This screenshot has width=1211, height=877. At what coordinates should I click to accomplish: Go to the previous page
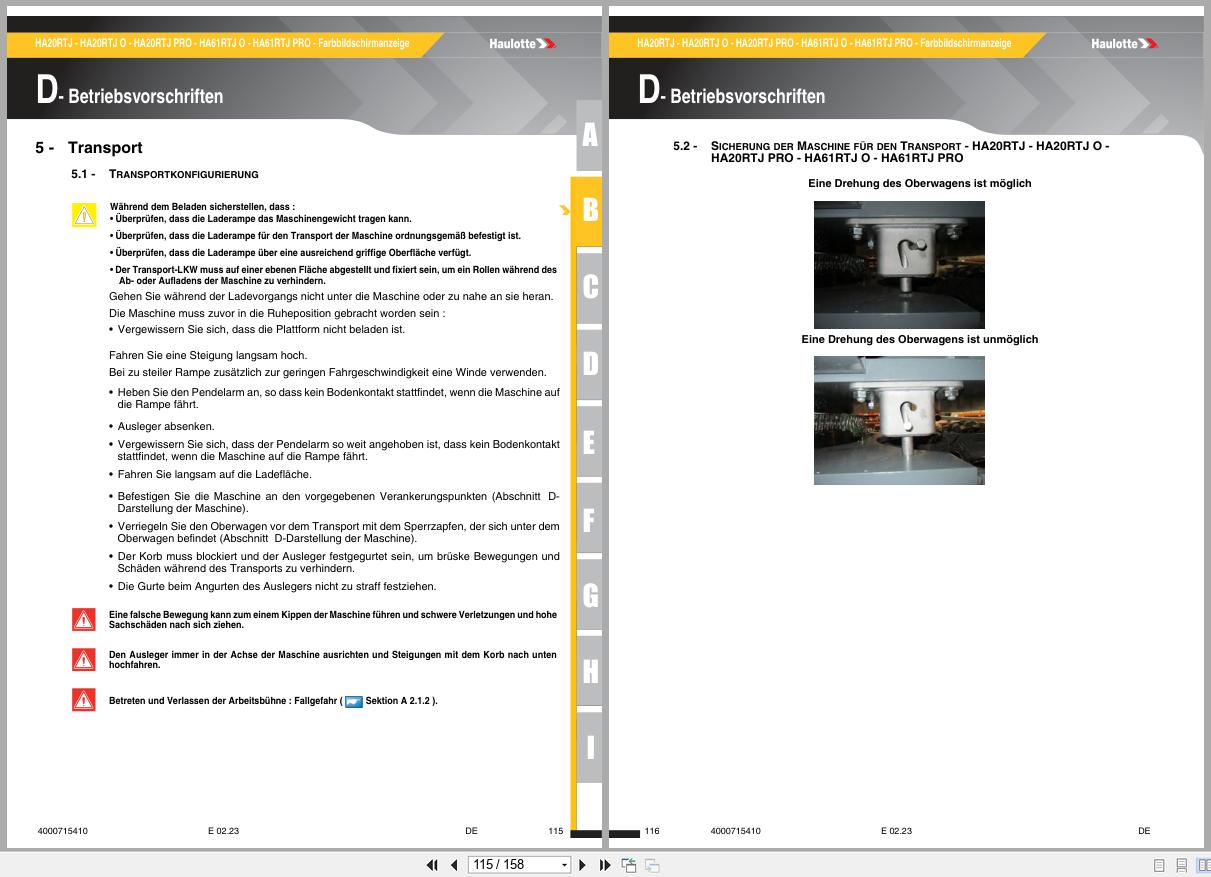tap(454, 865)
